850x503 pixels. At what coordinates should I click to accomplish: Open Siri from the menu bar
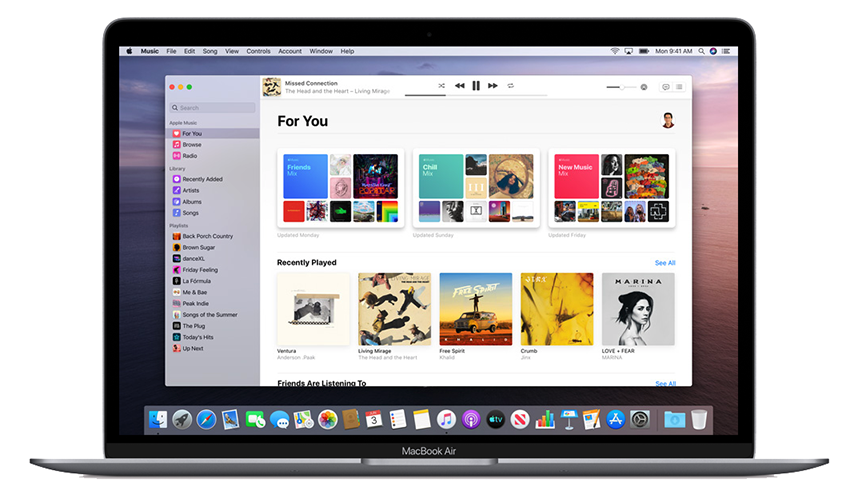pyautogui.click(x=713, y=51)
